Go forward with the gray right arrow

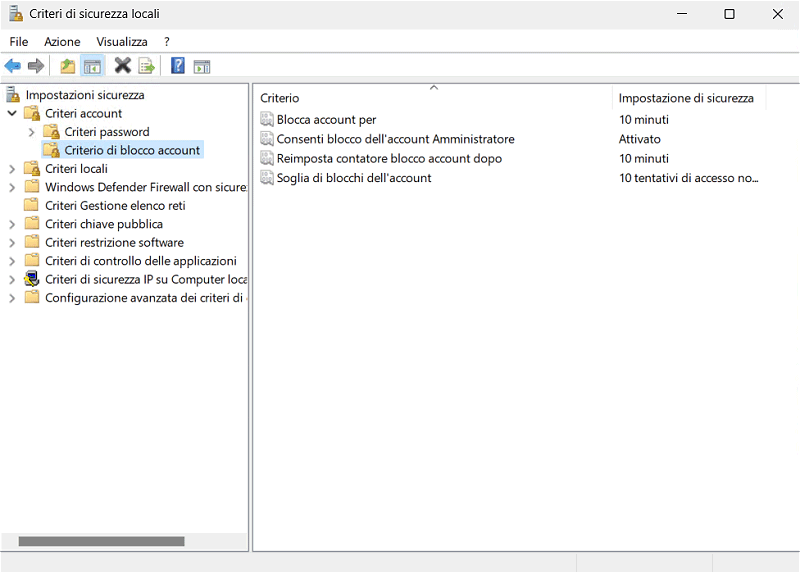point(36,66)
